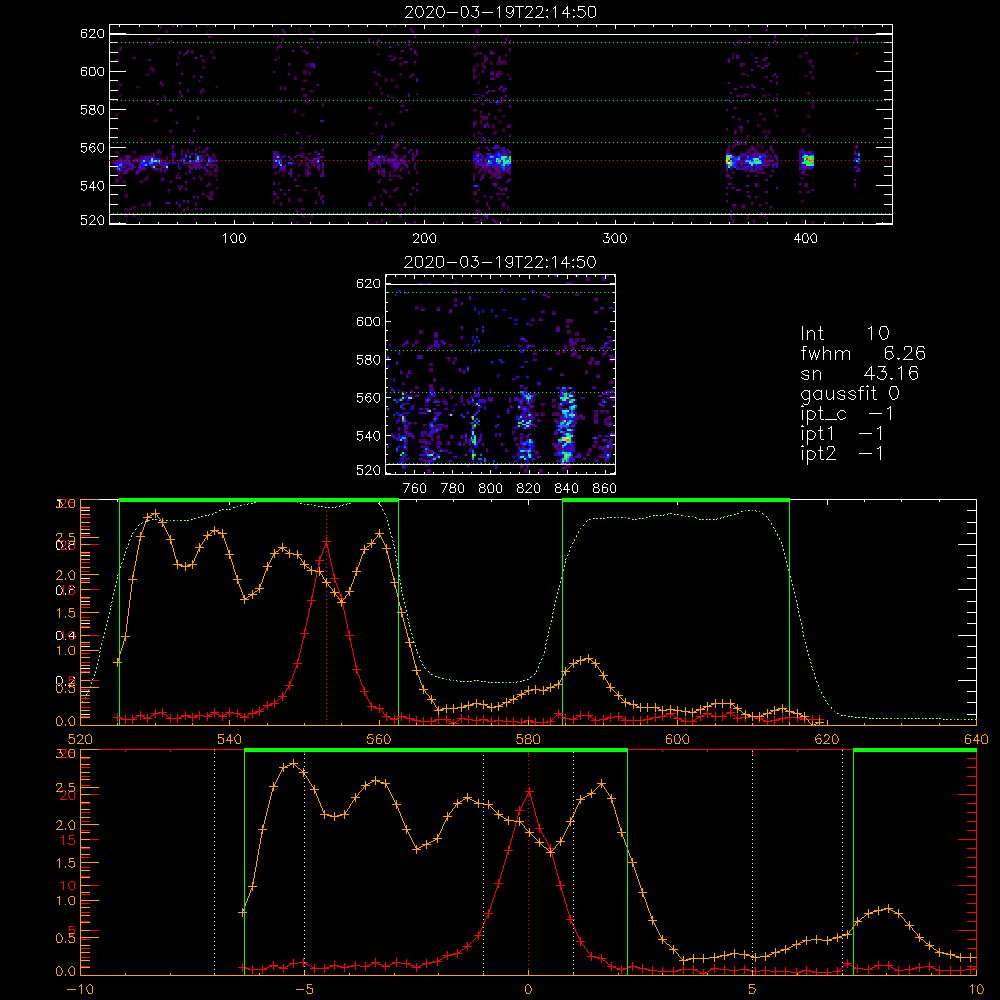Click x-axis label 0 on bottom plot

pyautogui.click(x=528, y=990)
